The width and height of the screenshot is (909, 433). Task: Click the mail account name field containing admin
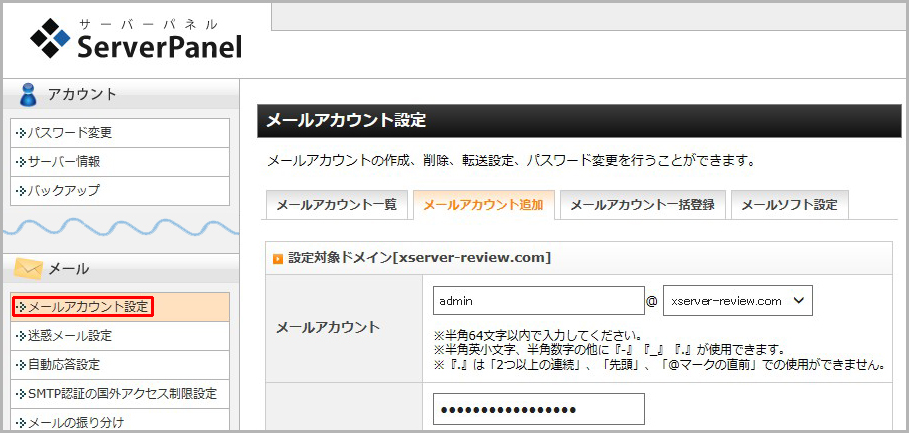click(538, 300)
